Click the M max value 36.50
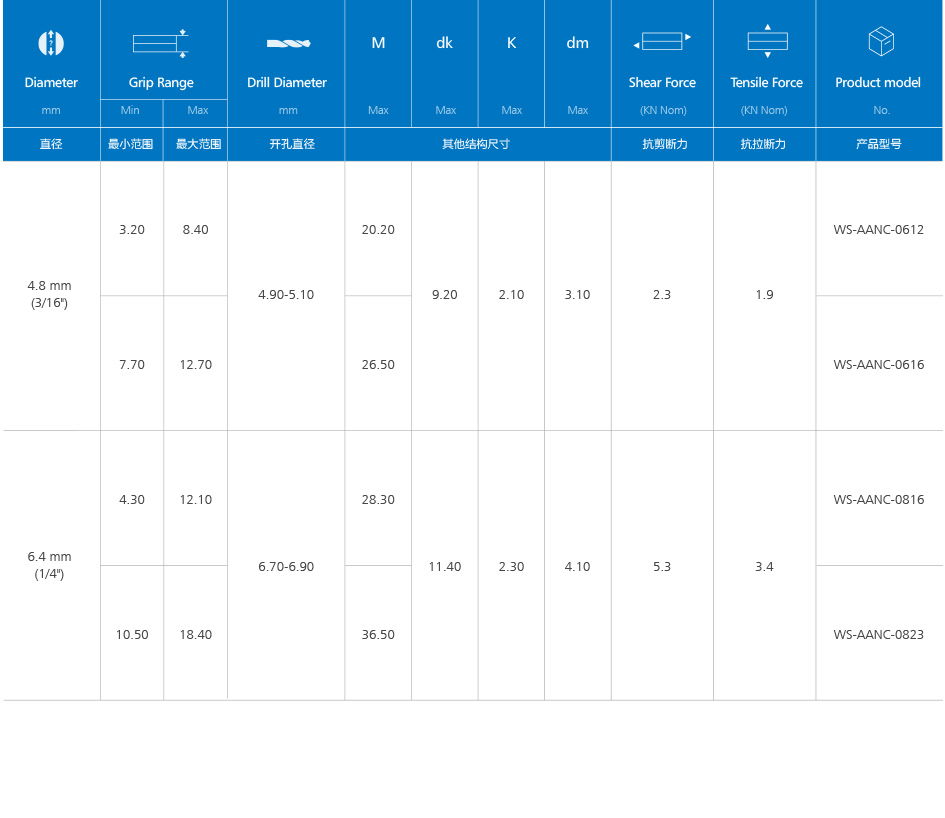 pyautogui.click(x=378, y=635)
